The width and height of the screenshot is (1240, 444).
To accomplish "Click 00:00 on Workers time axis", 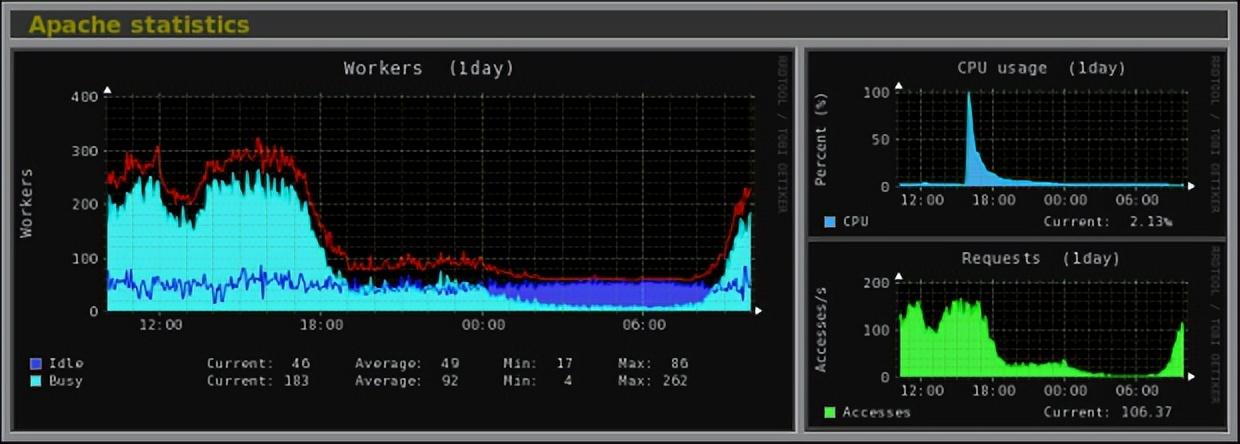I will click(x=482, y=325).
